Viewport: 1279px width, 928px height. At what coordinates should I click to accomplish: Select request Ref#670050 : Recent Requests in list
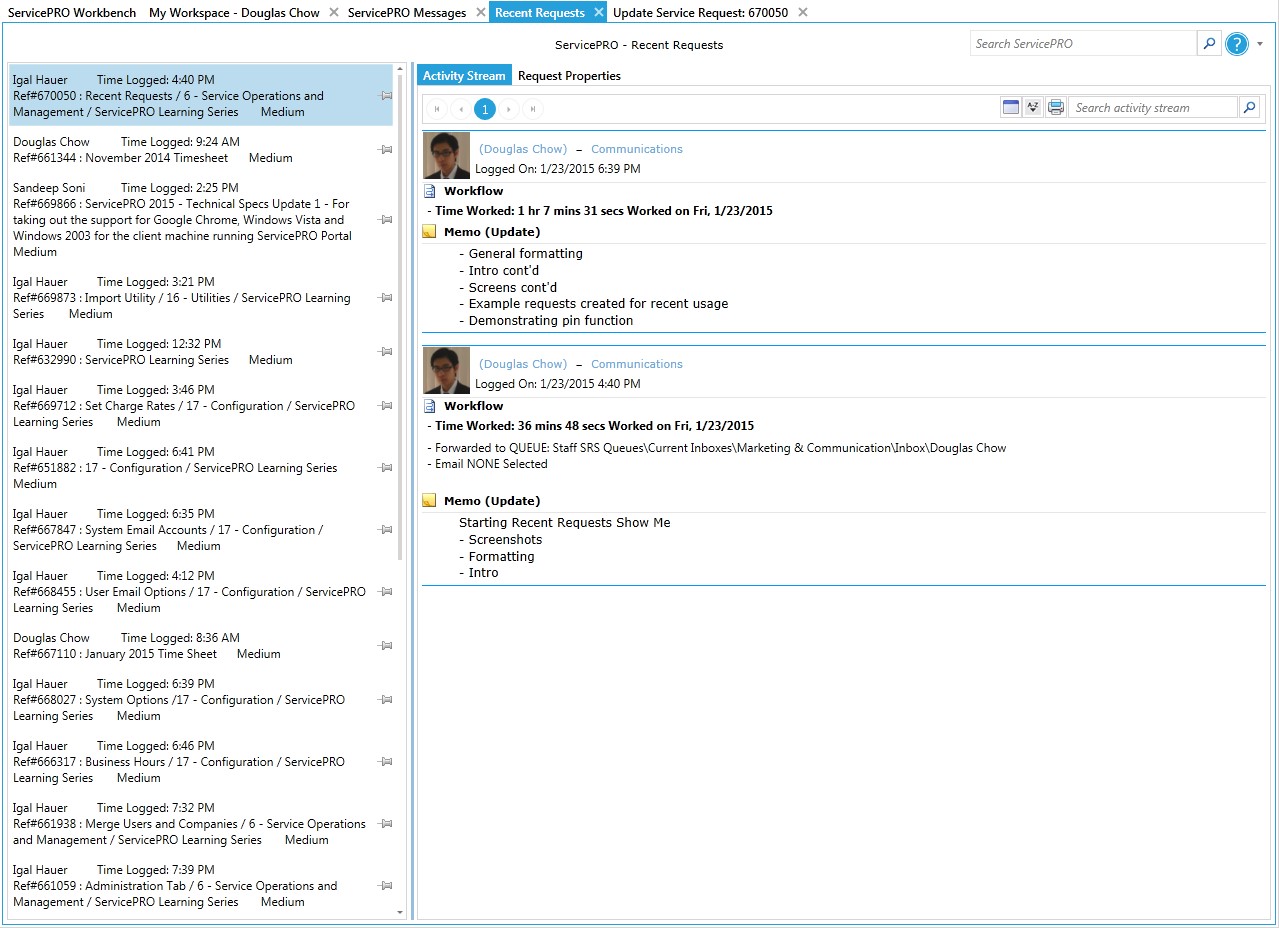[201, 96]
